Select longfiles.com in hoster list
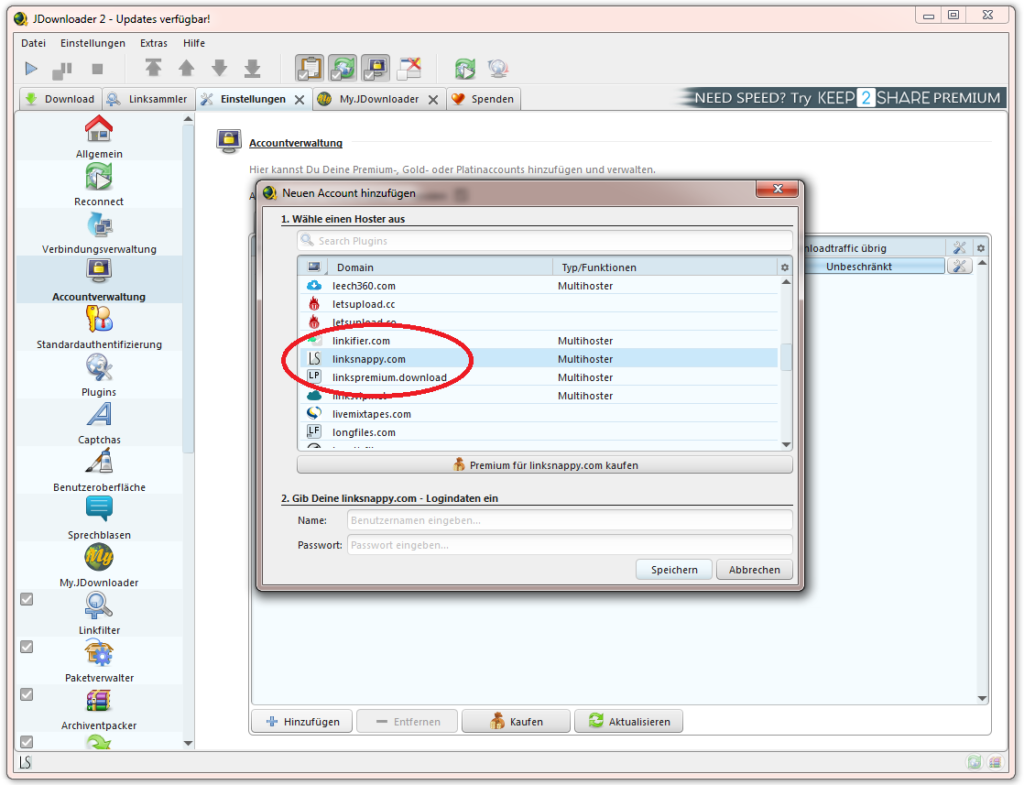Image resolution: width=1024 pixels, height=785 pixels. tap(539, 432)
